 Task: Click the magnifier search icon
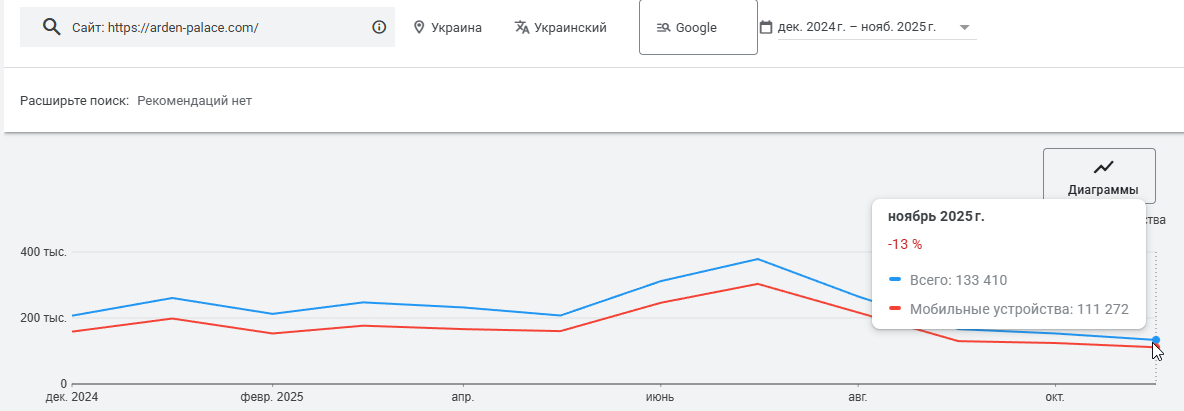(52, 27)
